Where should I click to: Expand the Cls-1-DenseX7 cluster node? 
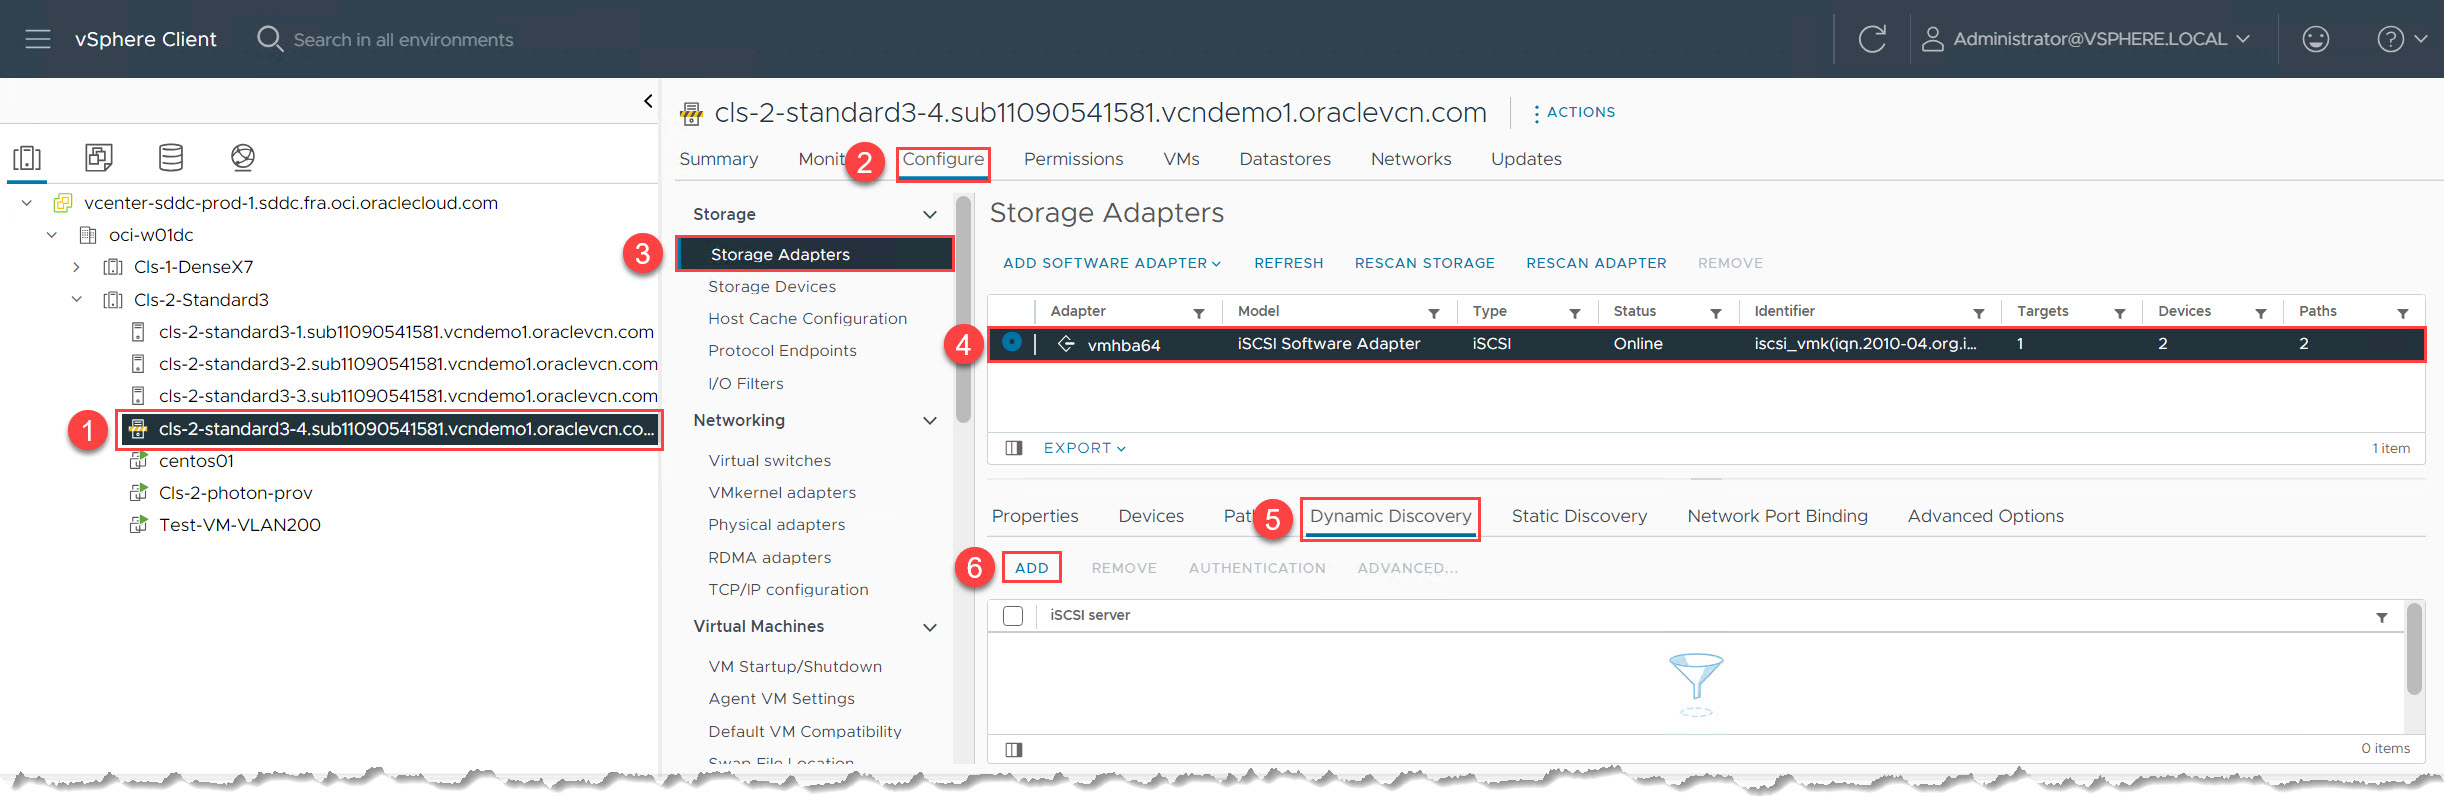point(76,267)
